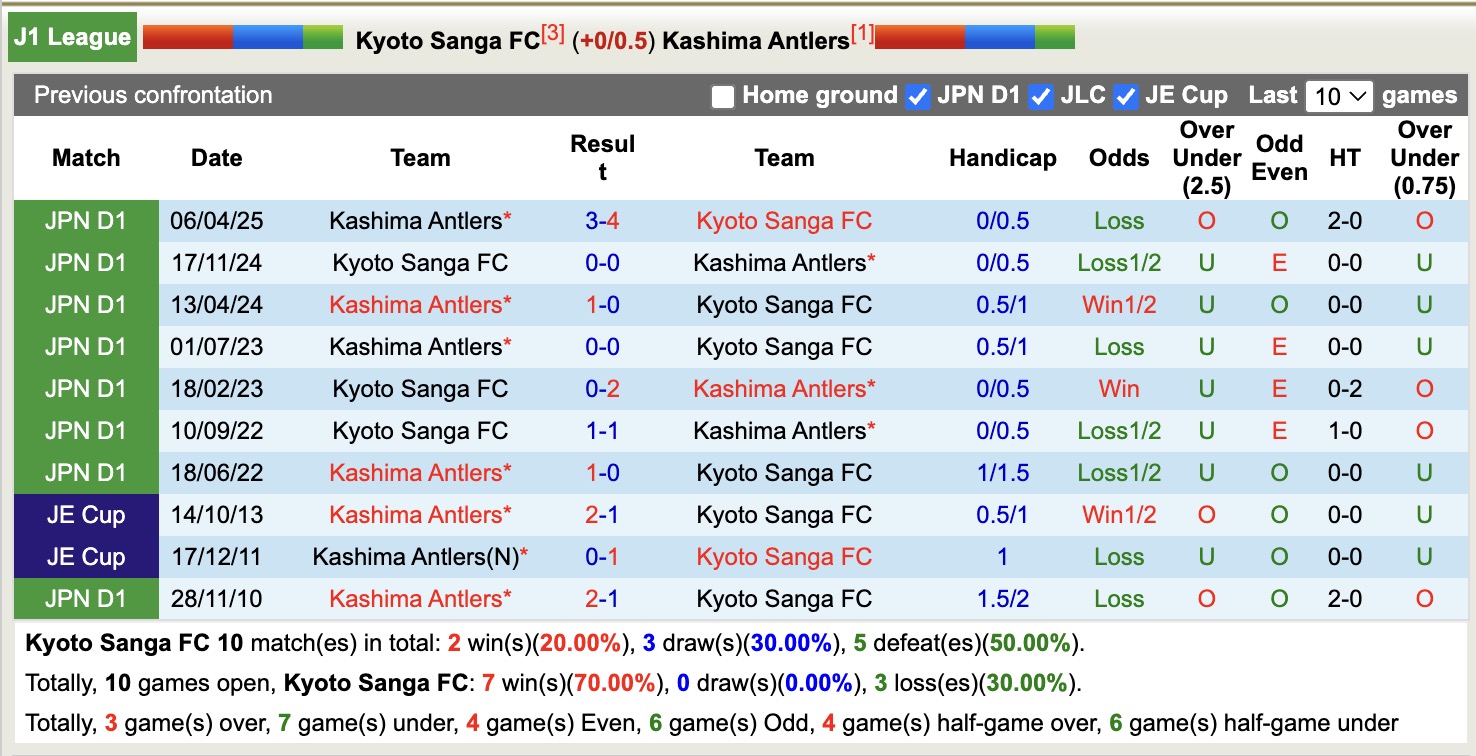Click the JPN D1 label on the first row

click(85, 221)
